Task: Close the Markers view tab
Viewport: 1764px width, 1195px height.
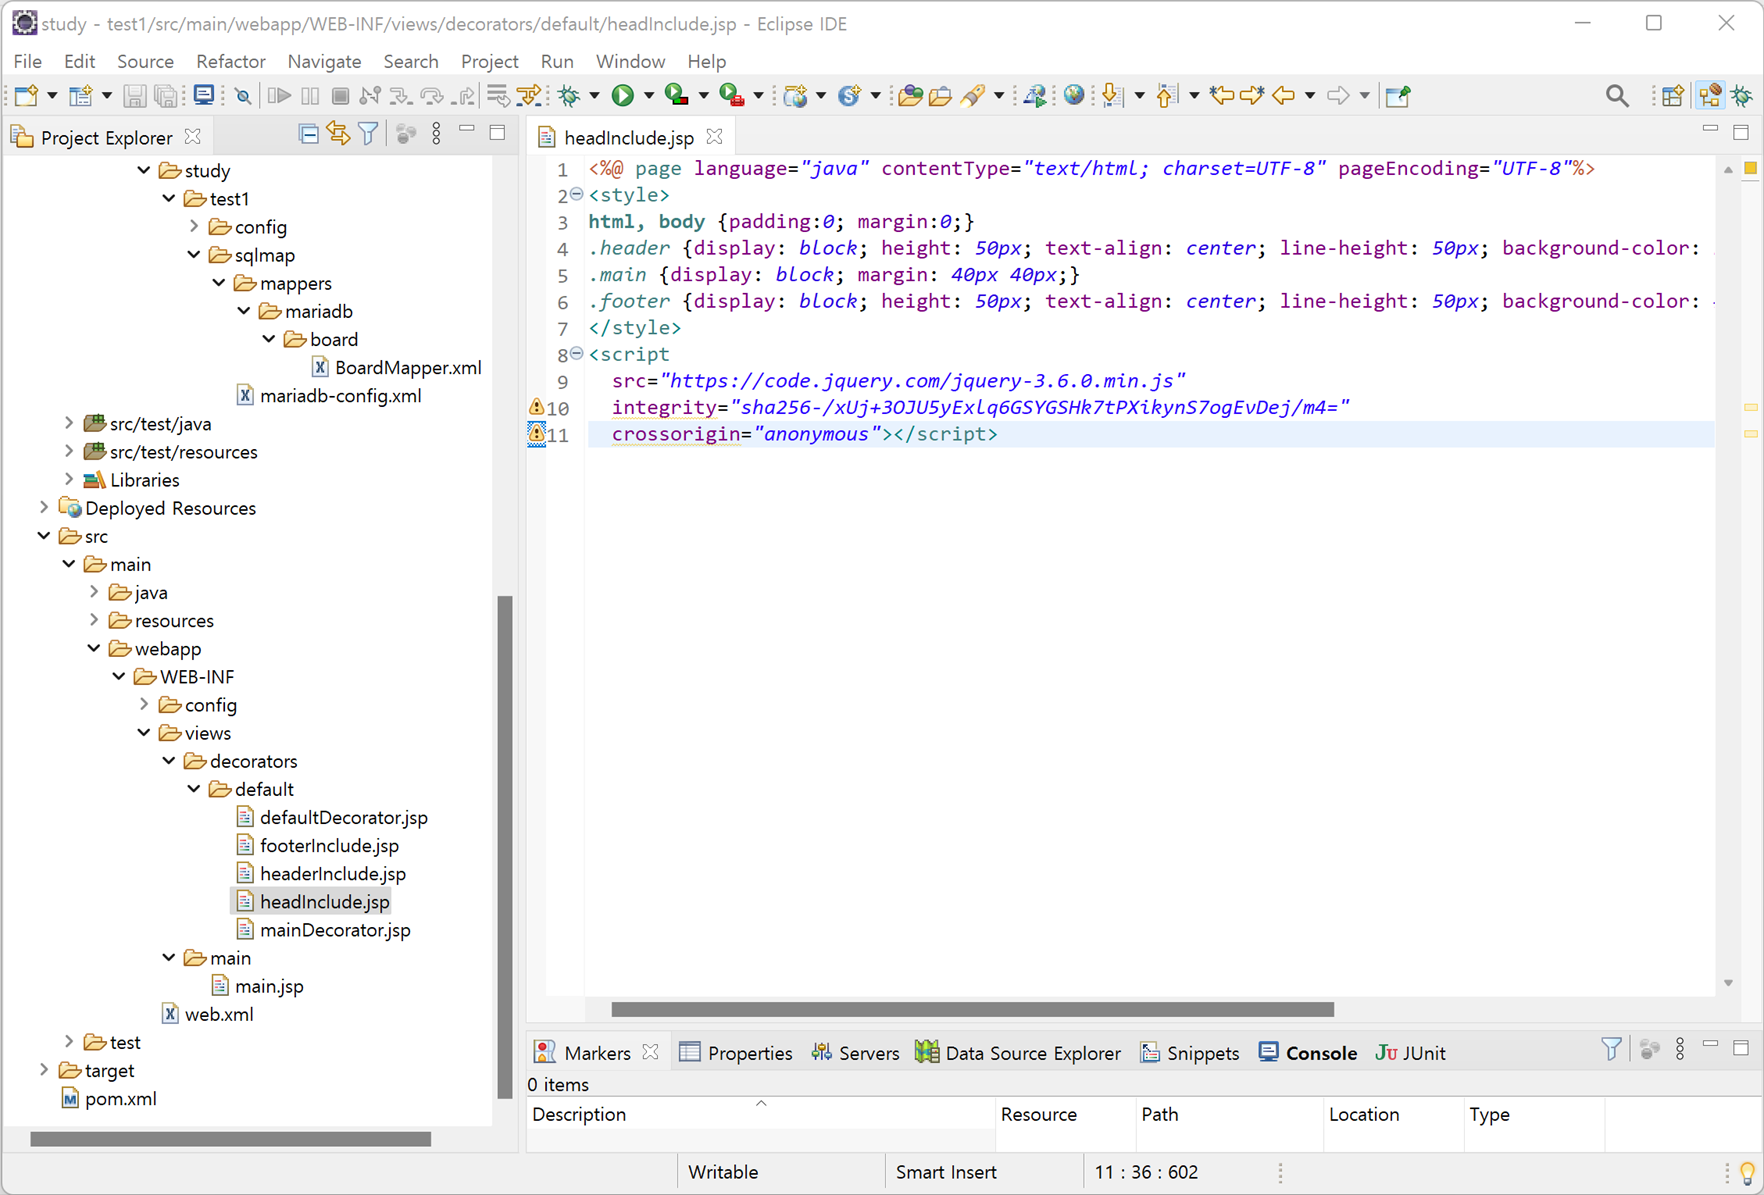Action: click(651, 1052)
